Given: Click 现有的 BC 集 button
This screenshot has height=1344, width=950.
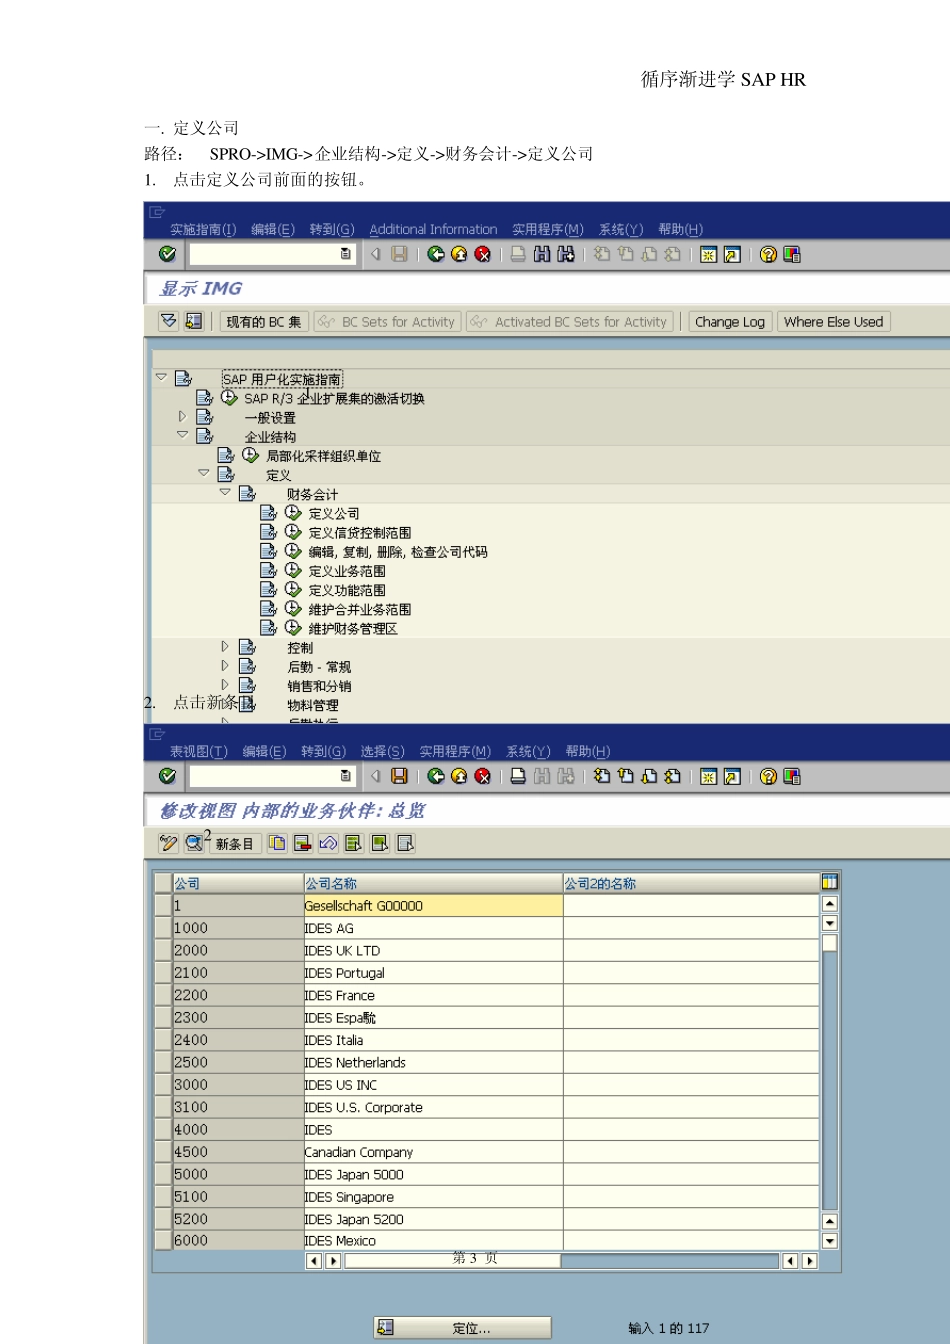Looking at the screenshot, I should tap(264, 321).
